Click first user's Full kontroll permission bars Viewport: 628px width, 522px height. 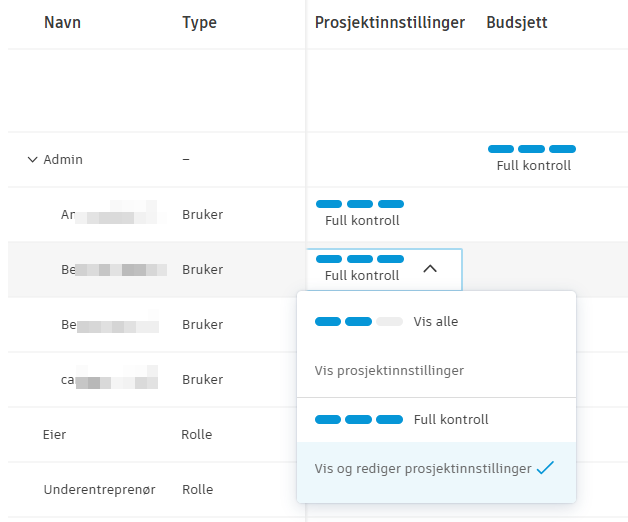360,204
